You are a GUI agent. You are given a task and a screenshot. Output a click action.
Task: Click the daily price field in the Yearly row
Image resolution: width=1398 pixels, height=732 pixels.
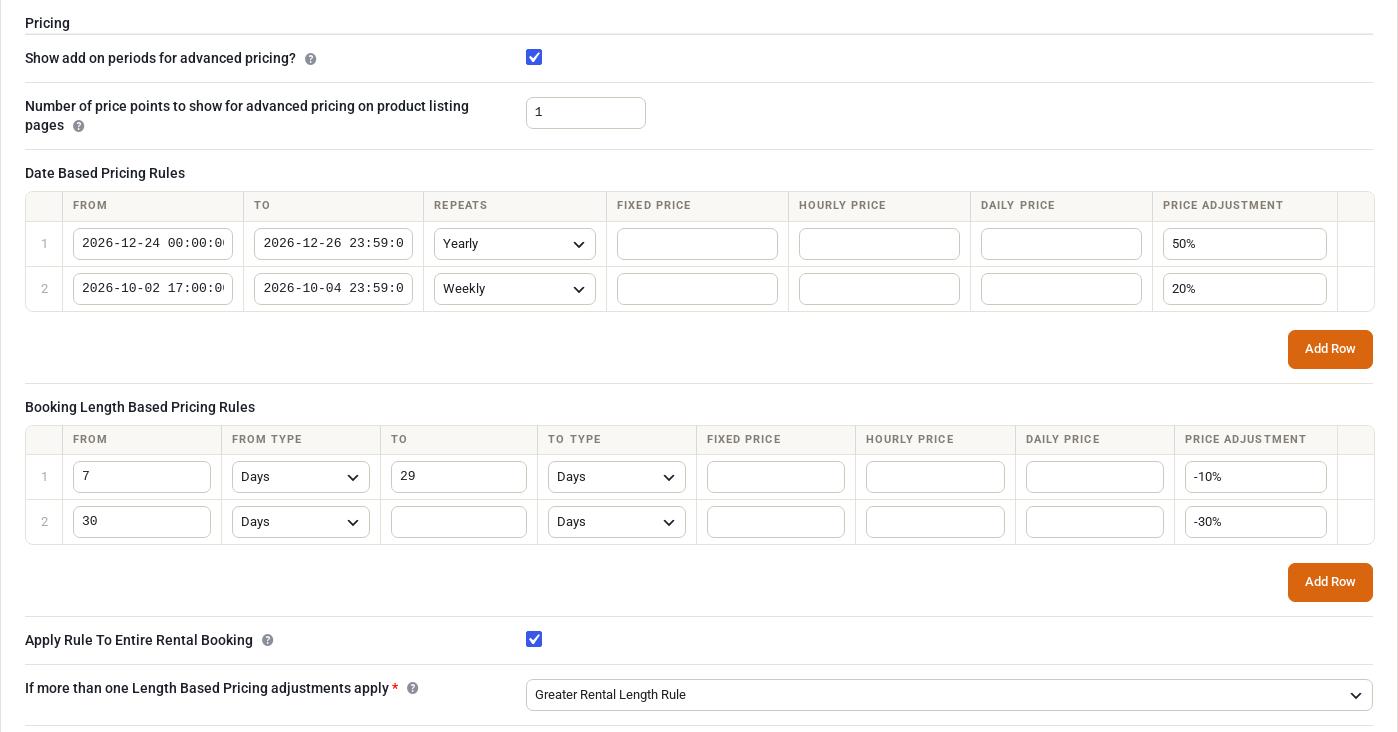[x=1061, y=244]
